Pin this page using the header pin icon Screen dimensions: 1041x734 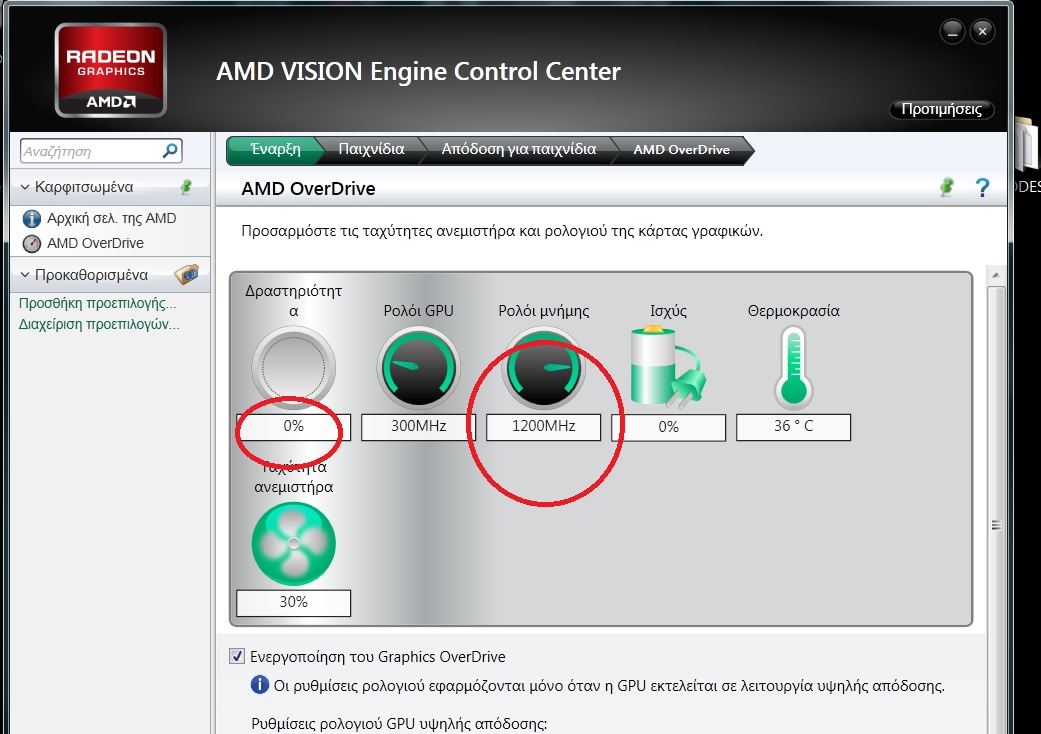click(x=947, y=188)
